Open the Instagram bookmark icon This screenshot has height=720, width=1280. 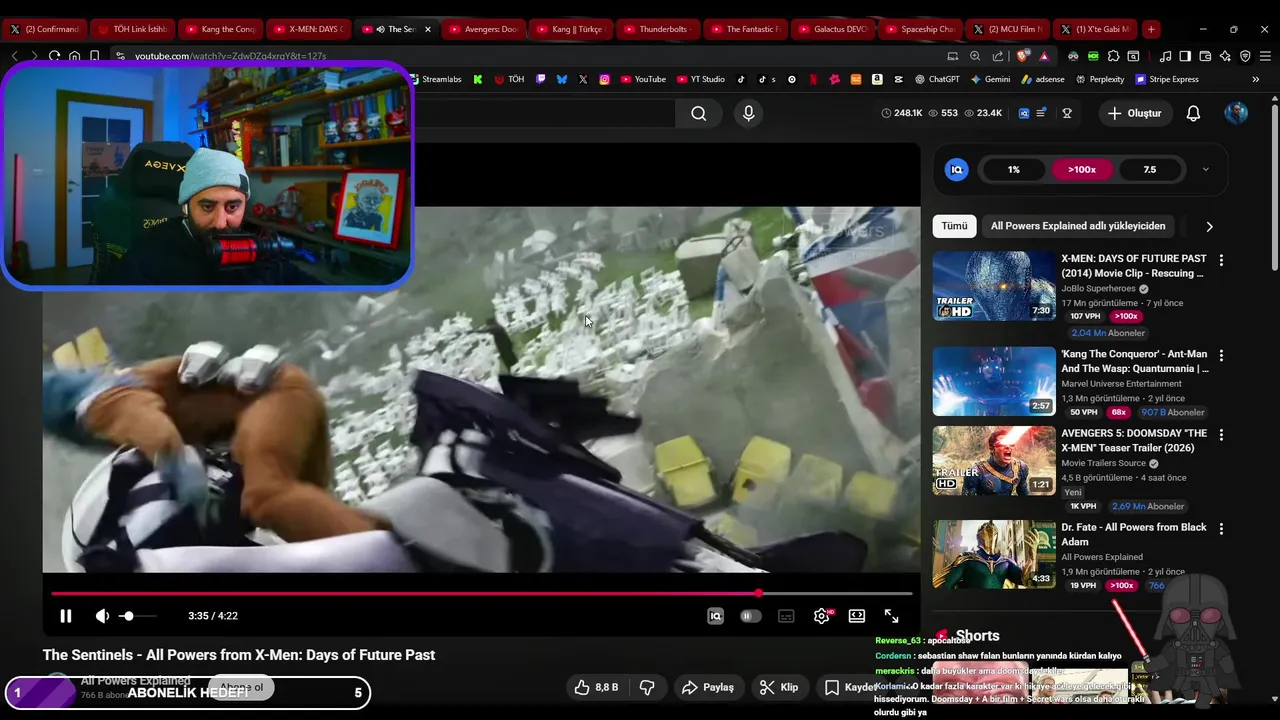pos(605,79)
